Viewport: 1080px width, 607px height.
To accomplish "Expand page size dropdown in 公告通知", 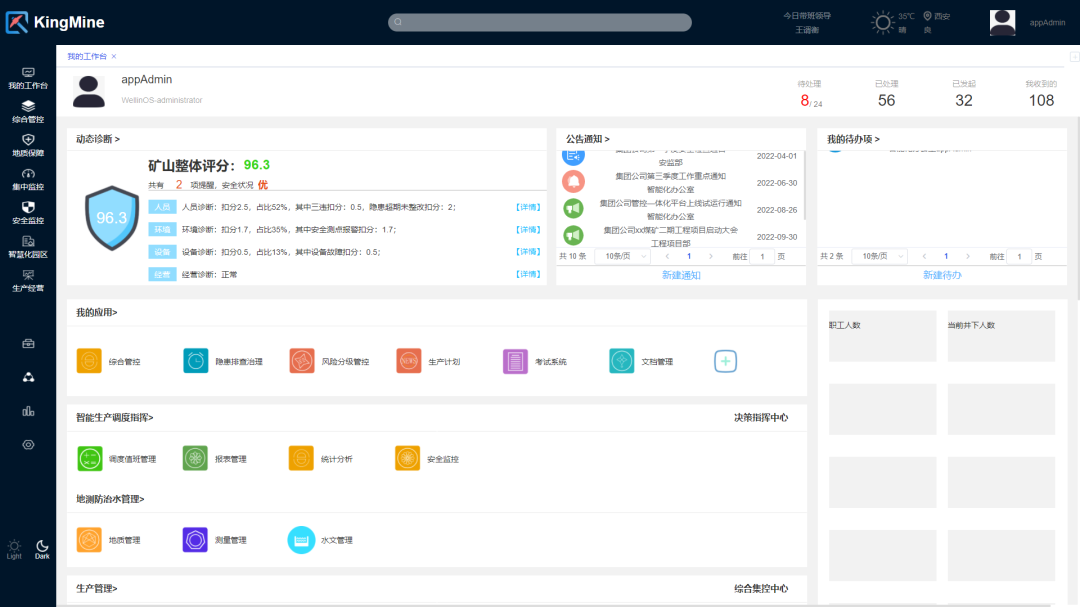I will [625, 256].
